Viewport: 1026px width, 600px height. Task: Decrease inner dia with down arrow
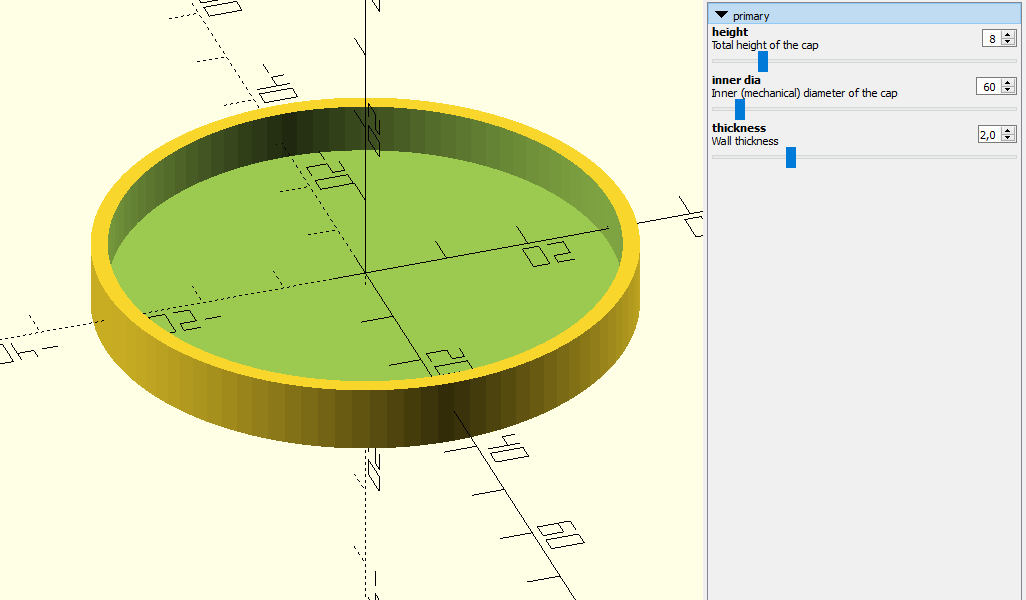1008,90
